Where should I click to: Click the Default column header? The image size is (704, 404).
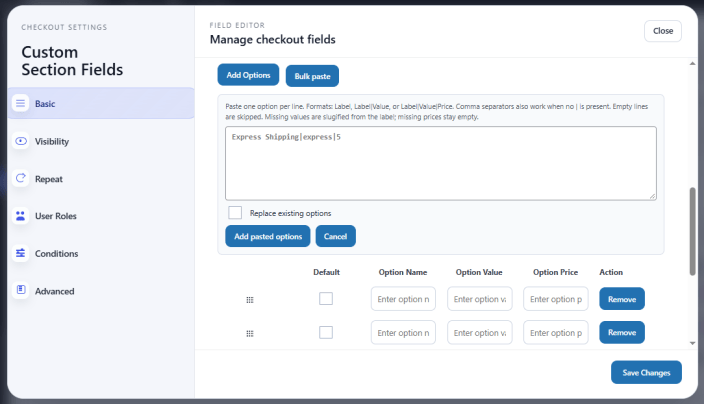[x=326, y=272]
